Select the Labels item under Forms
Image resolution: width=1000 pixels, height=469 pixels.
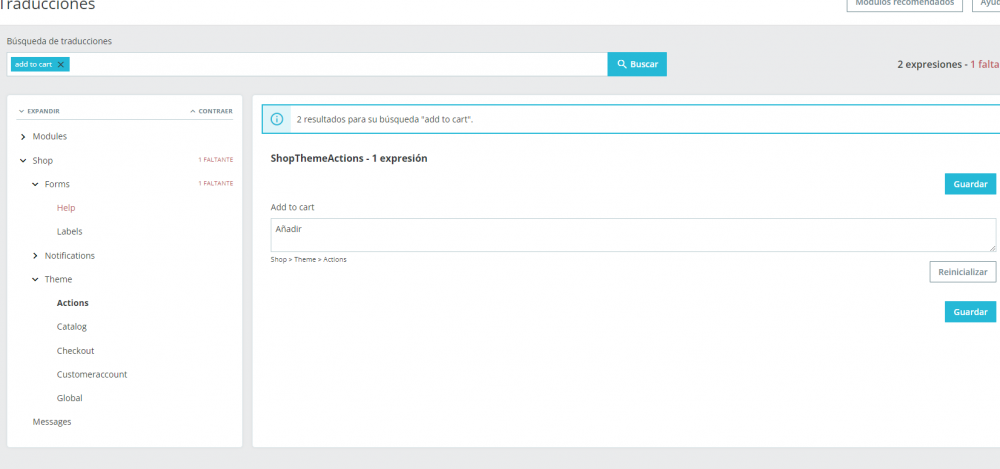pyautogui.click(x=70, y=232)
